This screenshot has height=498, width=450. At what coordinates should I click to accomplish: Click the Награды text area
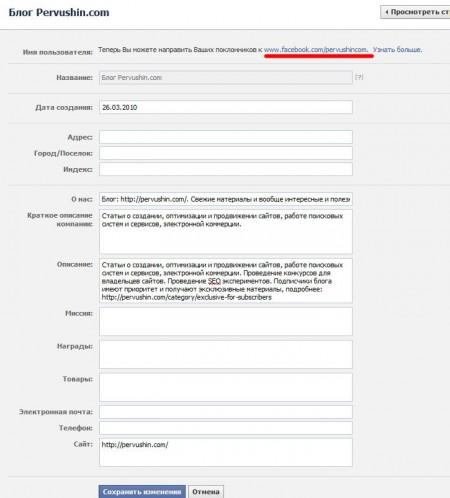(226, 354)
